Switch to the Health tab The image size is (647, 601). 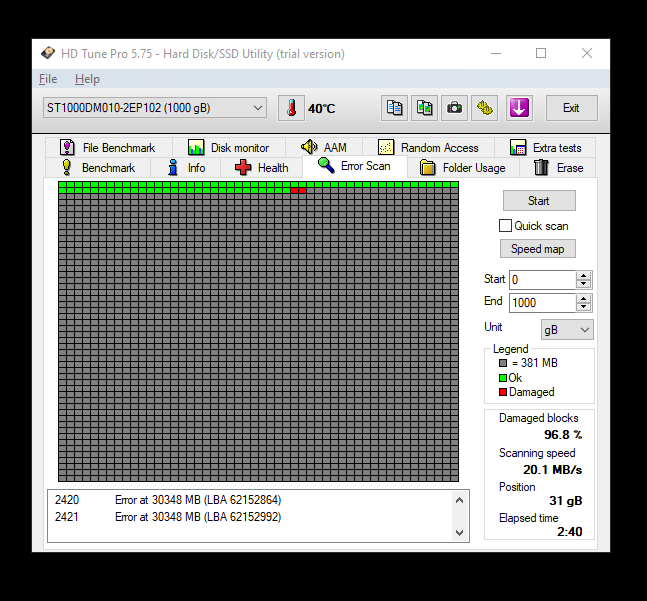click(262, 168)
